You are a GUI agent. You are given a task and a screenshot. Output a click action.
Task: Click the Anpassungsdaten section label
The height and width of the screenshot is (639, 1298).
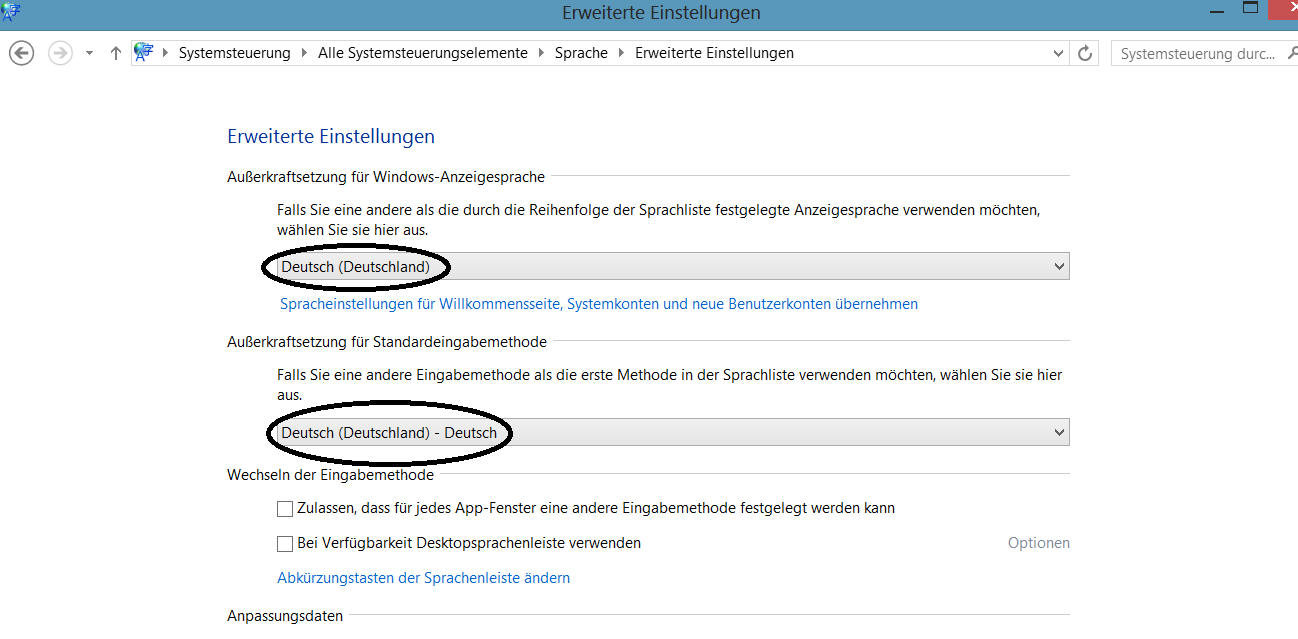[285, 616]
